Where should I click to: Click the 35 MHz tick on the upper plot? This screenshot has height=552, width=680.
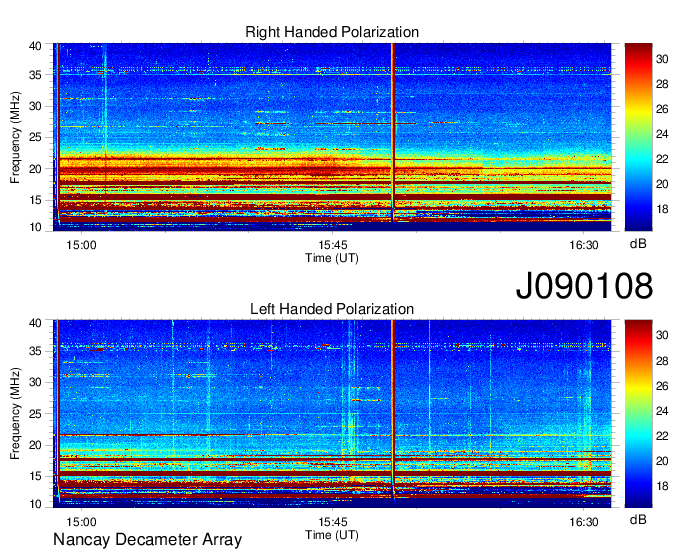point(36,75)
